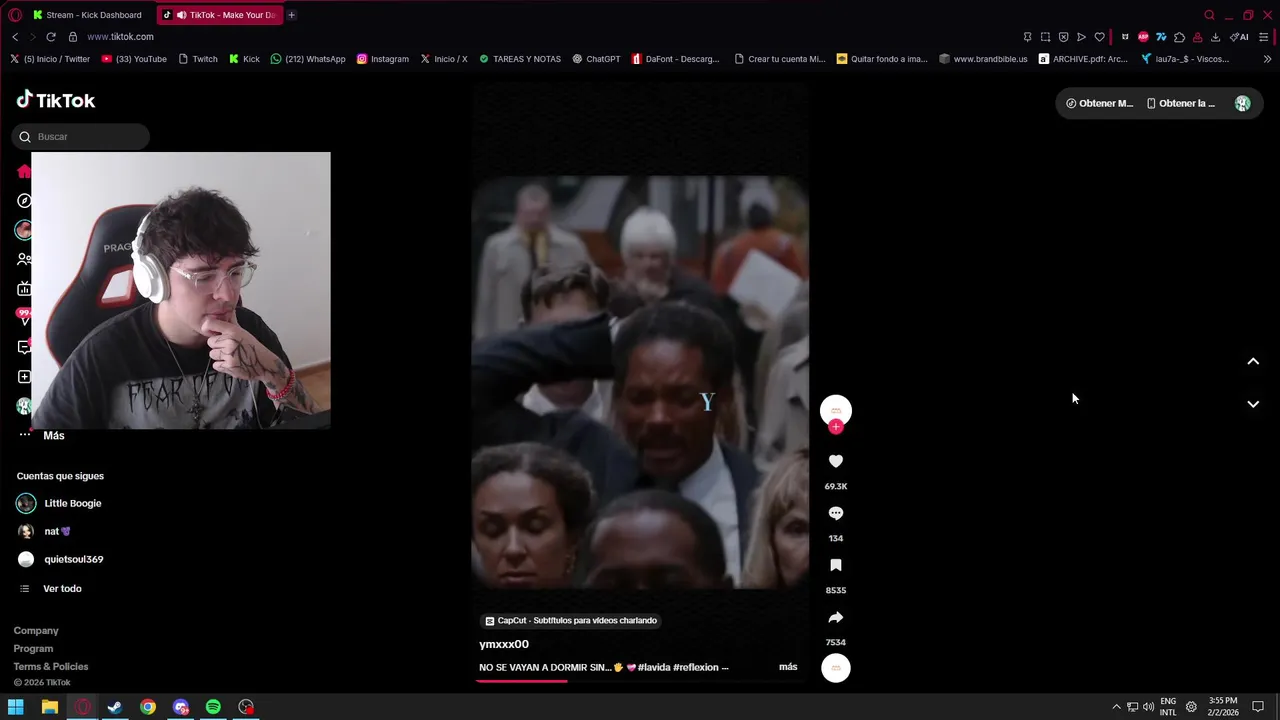Open Friends icon in TikTok sidebar
The height and width of the screenshot is (720, 1280).
[x=24, y=259]
